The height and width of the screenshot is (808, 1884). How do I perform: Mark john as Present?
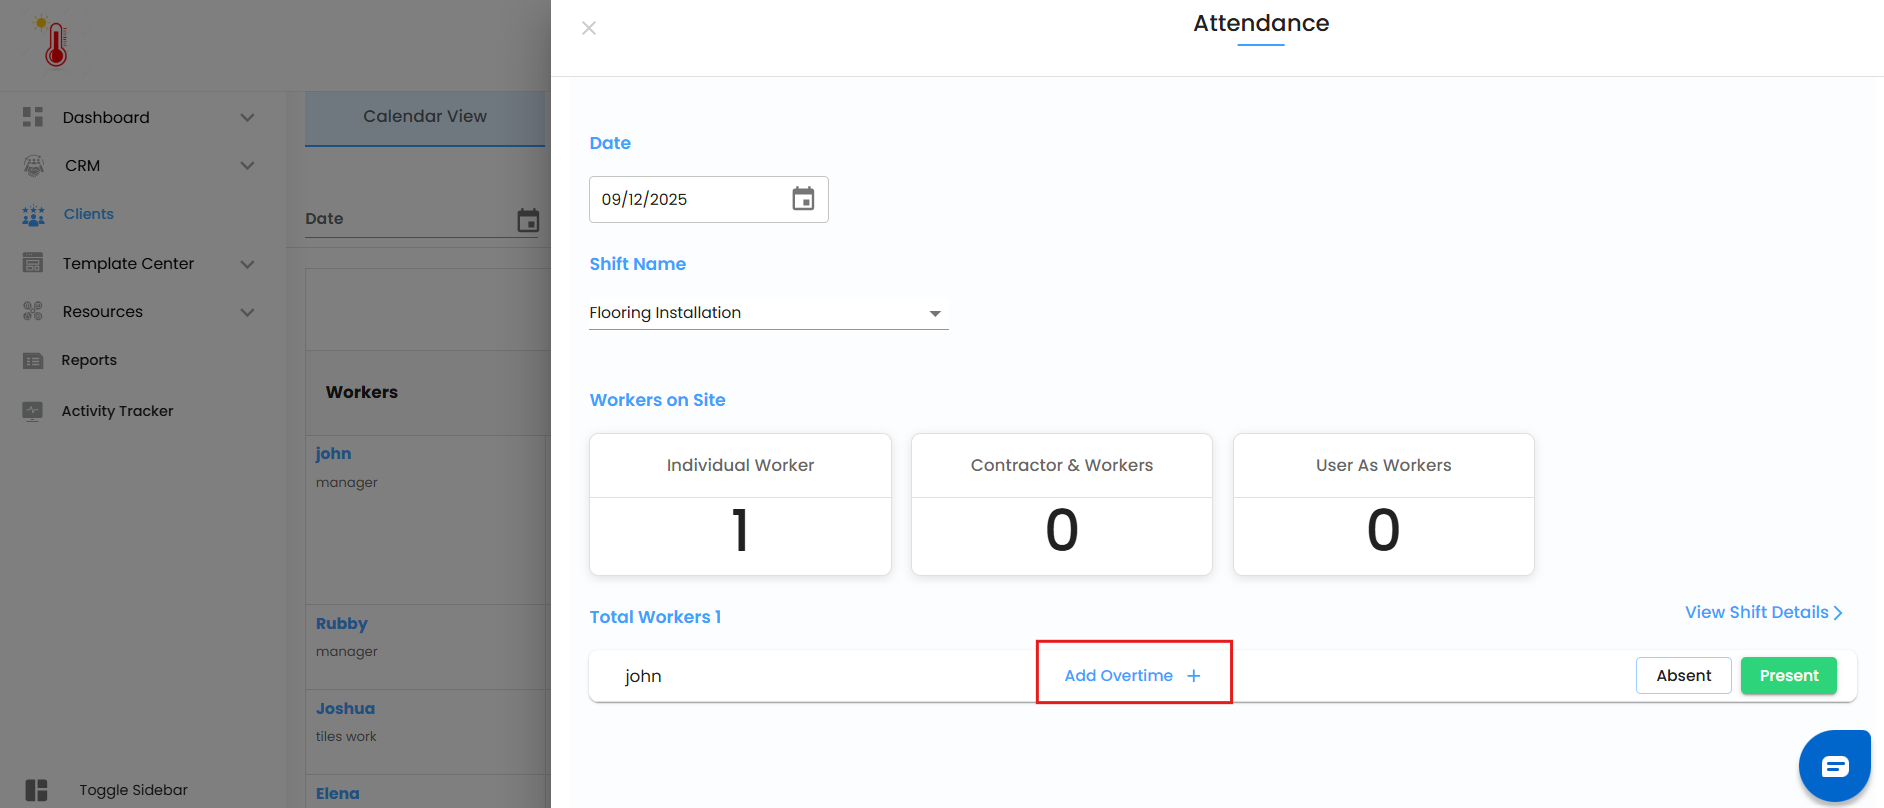pos(1788,676)
